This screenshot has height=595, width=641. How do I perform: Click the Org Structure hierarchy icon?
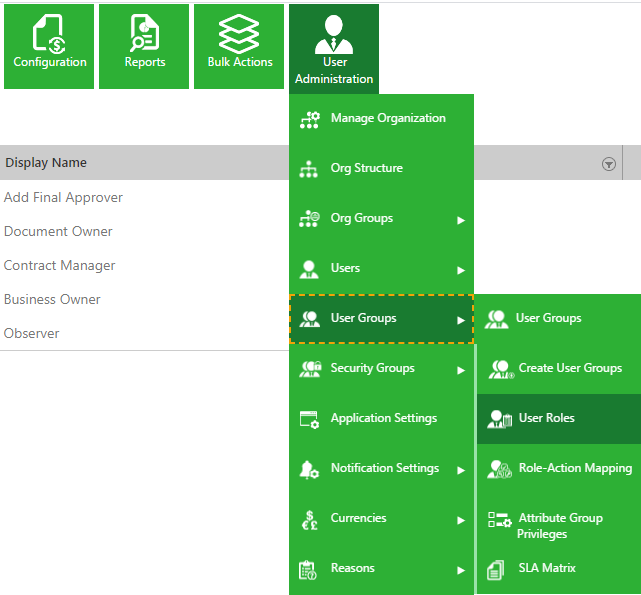pyautogui.click(x=309, y=169)
